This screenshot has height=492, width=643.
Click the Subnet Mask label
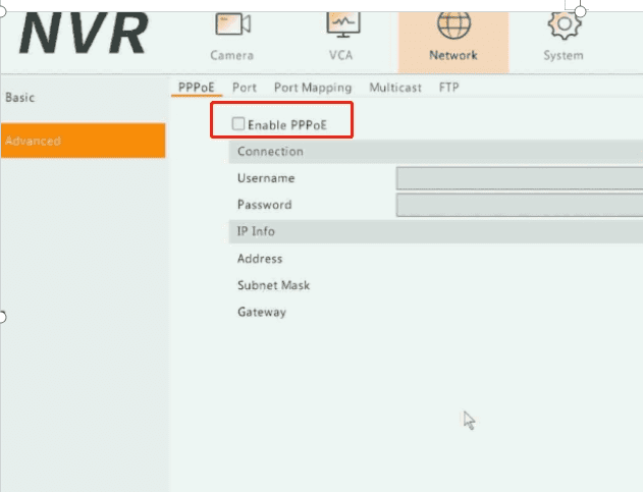tap(273, 285)
